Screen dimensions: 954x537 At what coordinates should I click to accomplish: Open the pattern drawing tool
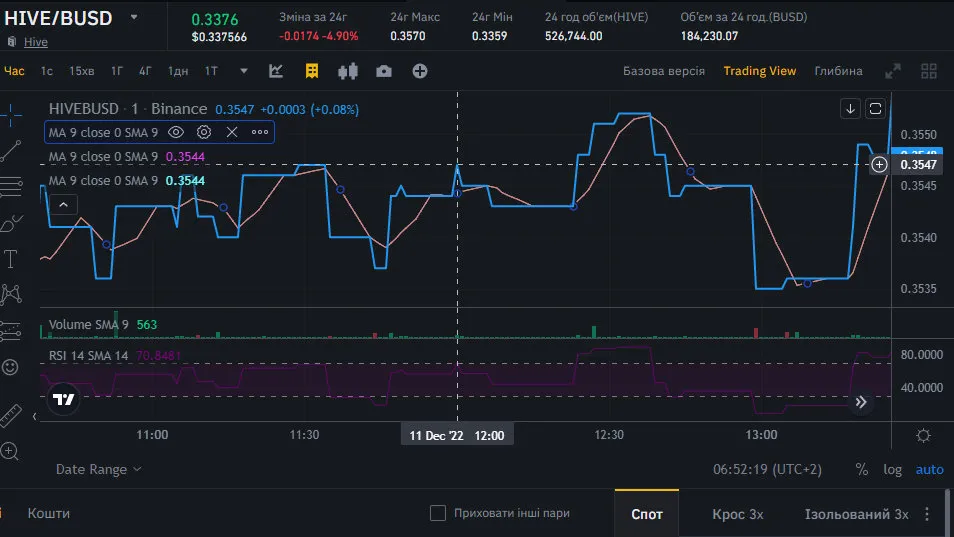(x=11, y=295)
